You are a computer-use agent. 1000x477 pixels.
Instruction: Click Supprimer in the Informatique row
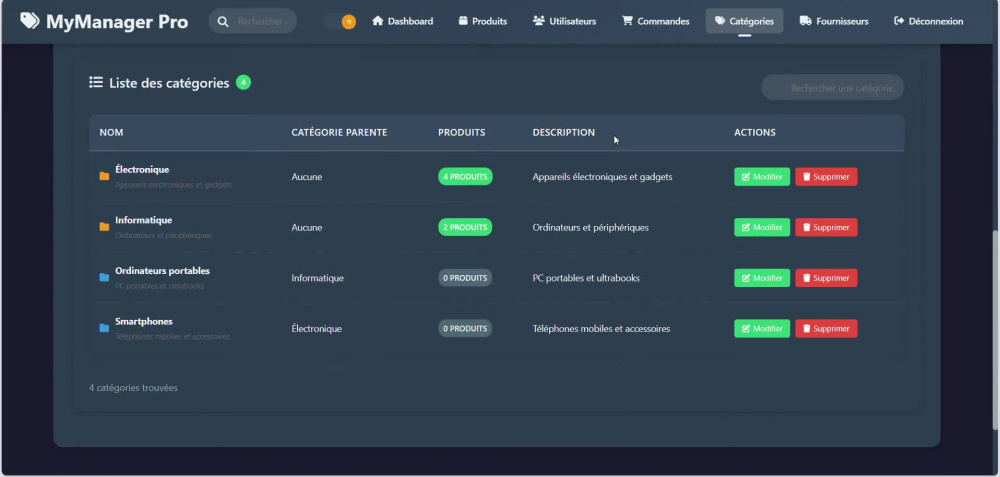coord(827,227)
